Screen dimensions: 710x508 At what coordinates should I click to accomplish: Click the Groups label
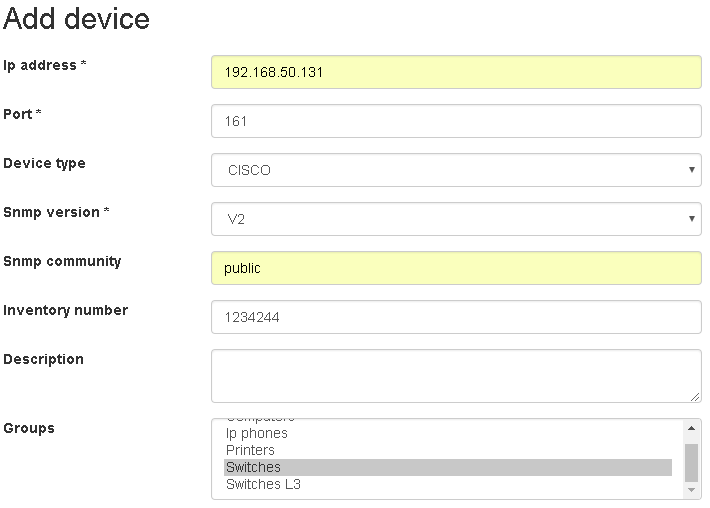[29, 428]
